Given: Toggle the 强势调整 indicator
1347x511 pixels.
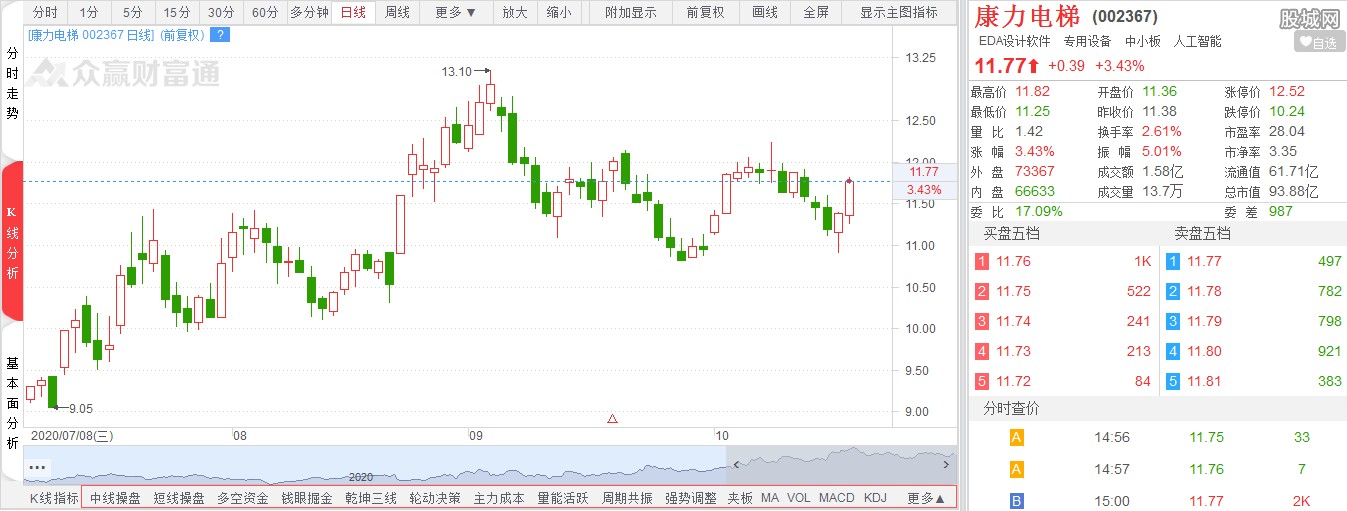Looking at the screenshot, I should tap(691, 498).
